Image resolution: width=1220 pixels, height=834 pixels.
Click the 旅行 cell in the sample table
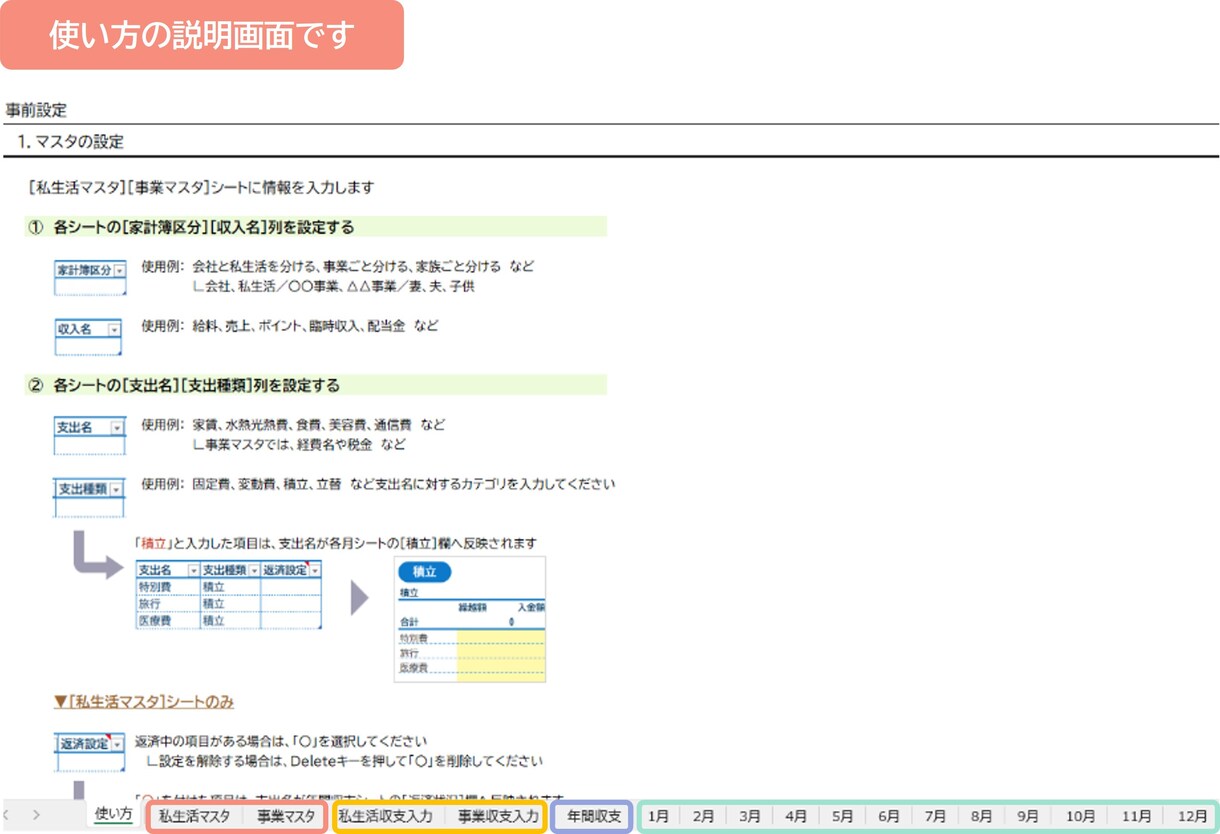click(x=166, y=604)
